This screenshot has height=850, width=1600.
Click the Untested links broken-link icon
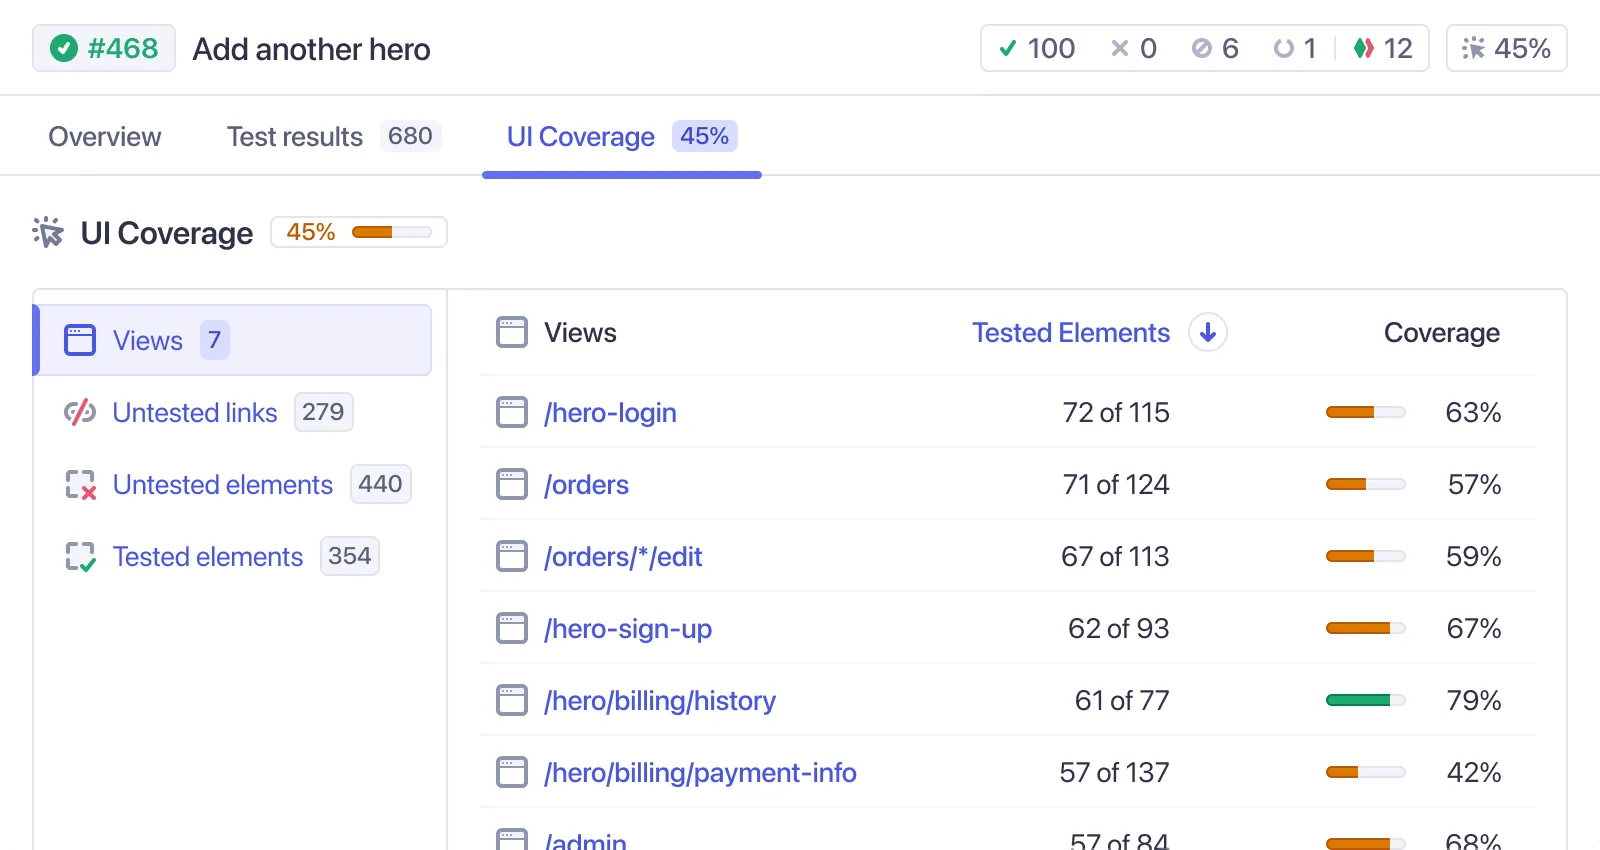click(x=80, y=412)
